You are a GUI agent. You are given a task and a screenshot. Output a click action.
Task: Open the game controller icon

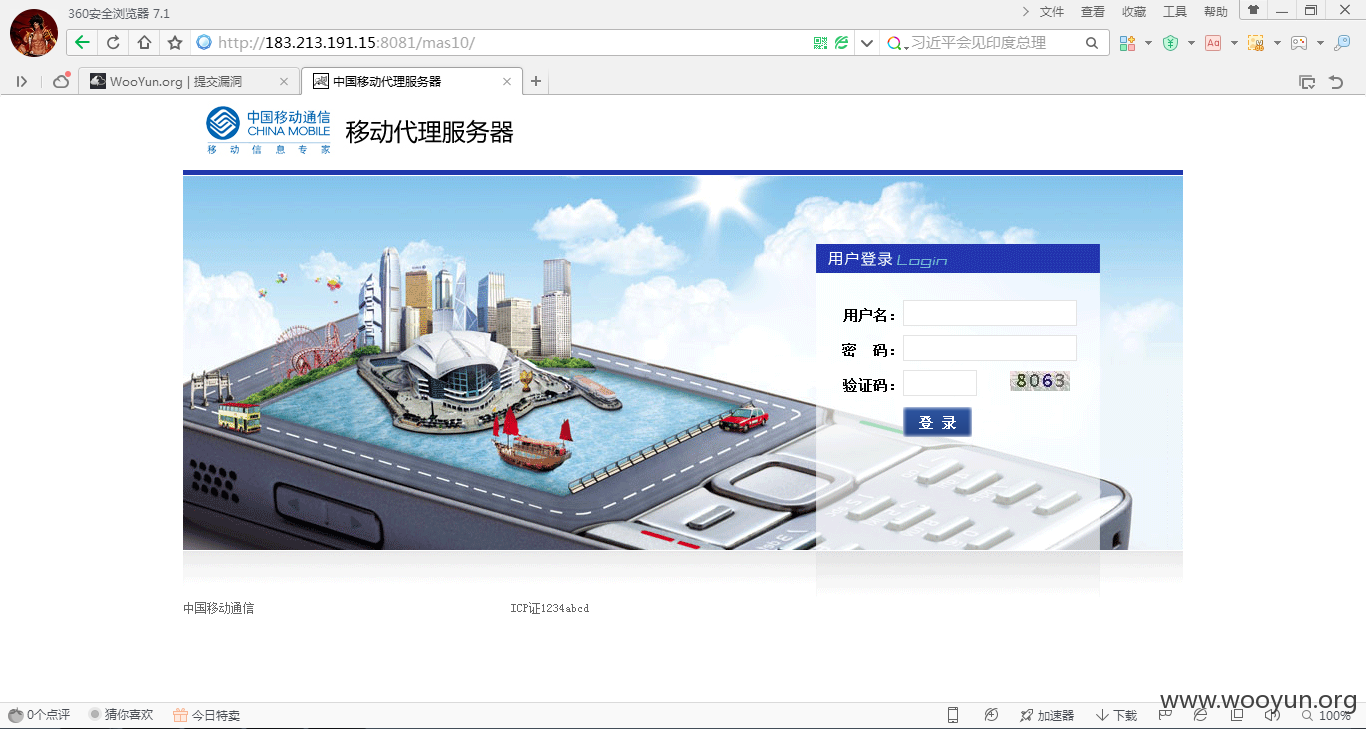(x=1299, y=43)
